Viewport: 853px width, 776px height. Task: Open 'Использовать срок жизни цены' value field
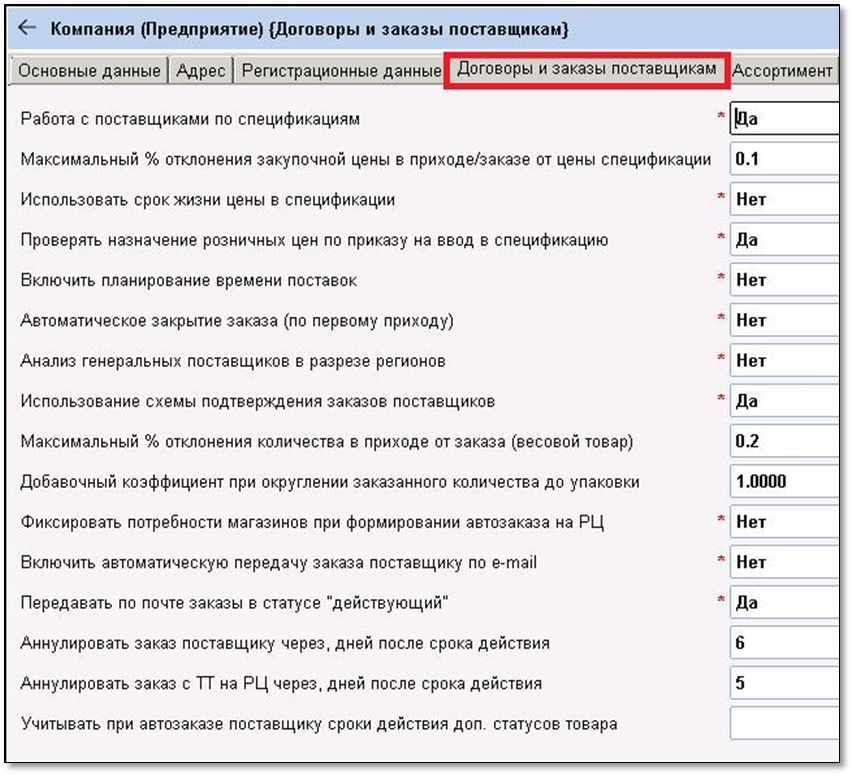tap(784, 199)
